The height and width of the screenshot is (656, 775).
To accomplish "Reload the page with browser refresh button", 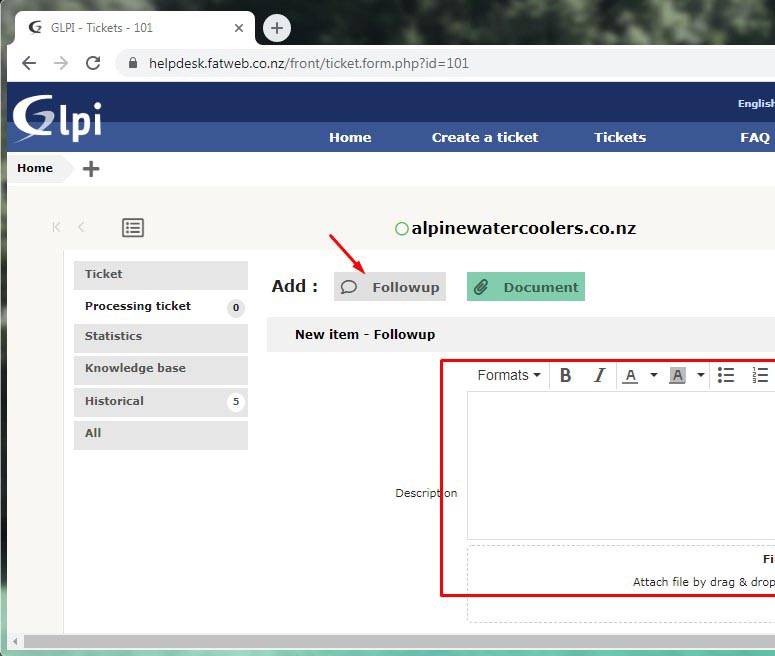I will point(93,63).
